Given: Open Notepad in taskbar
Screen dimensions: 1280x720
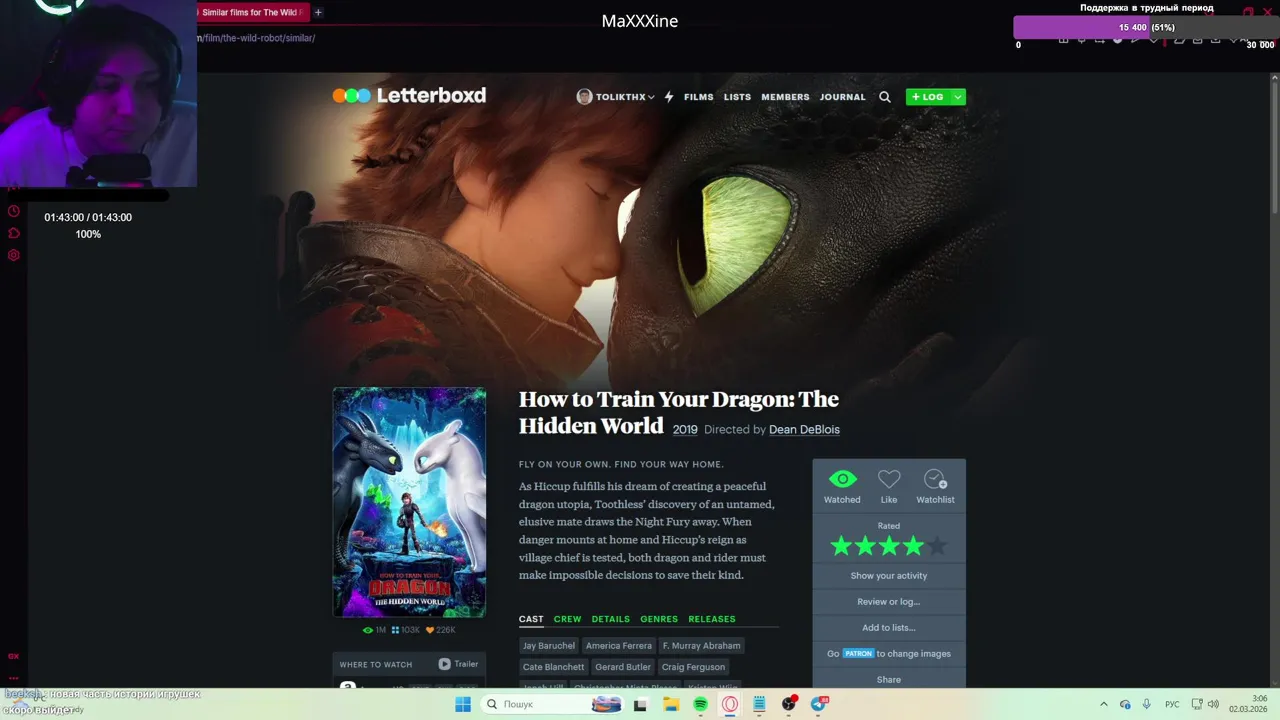Looking at the screenshot, I should 759,705.
